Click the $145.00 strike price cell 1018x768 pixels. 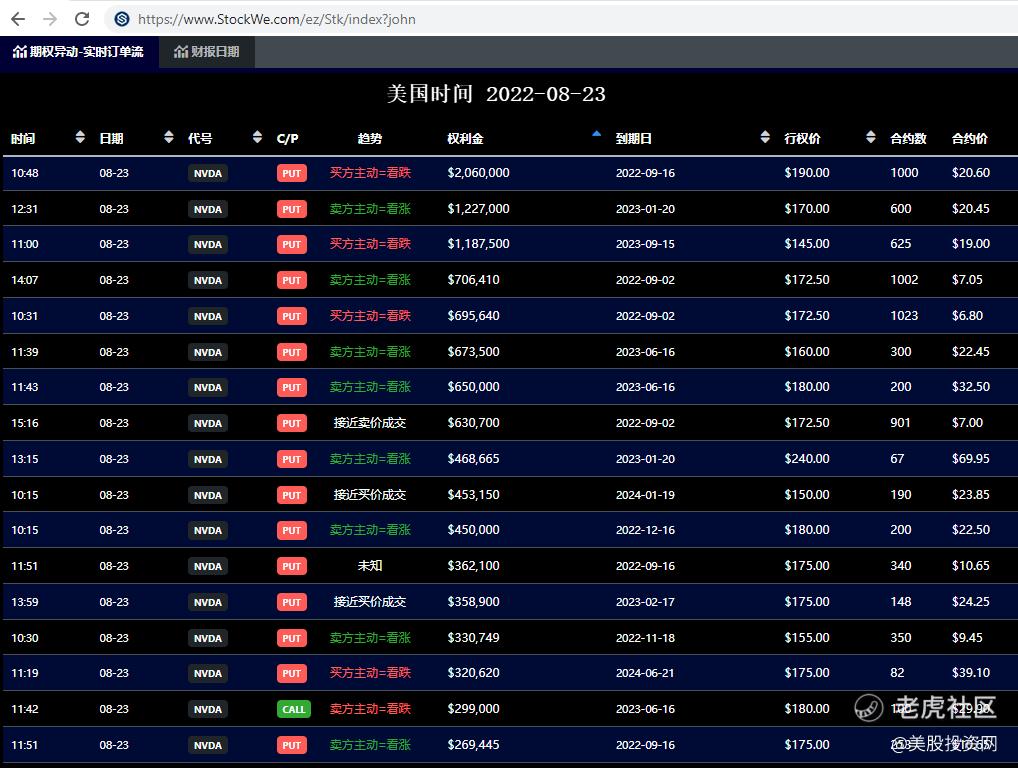tap(806, 243)
